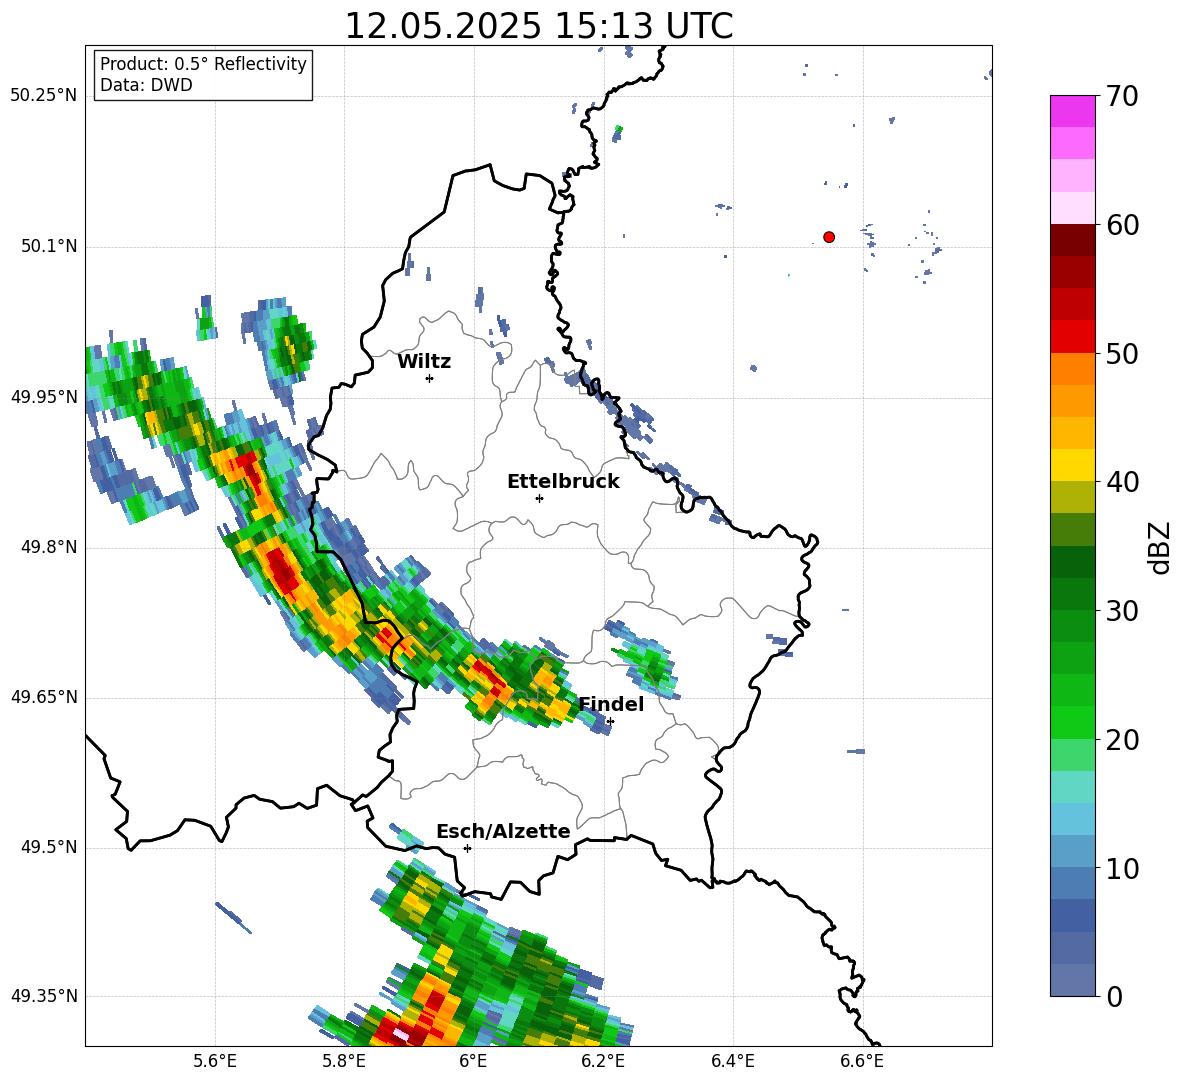The height and width of the screenshot is (1081, 1184).
Task: Pick the light blue colorbar segment above 10
Action: (1072, 852)
